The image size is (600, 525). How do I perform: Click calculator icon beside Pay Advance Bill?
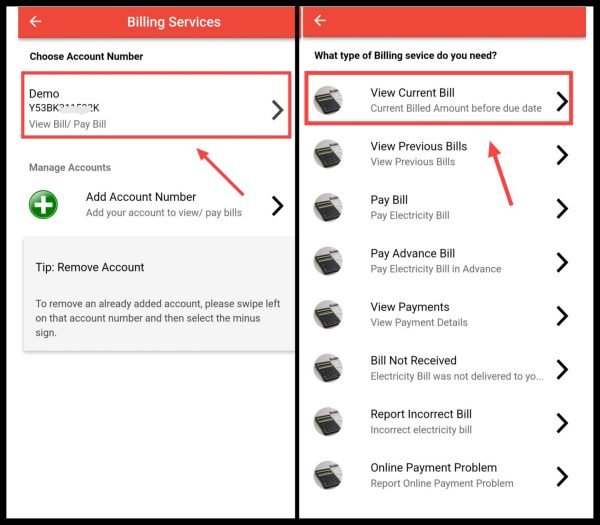click(x=329, y=261)
